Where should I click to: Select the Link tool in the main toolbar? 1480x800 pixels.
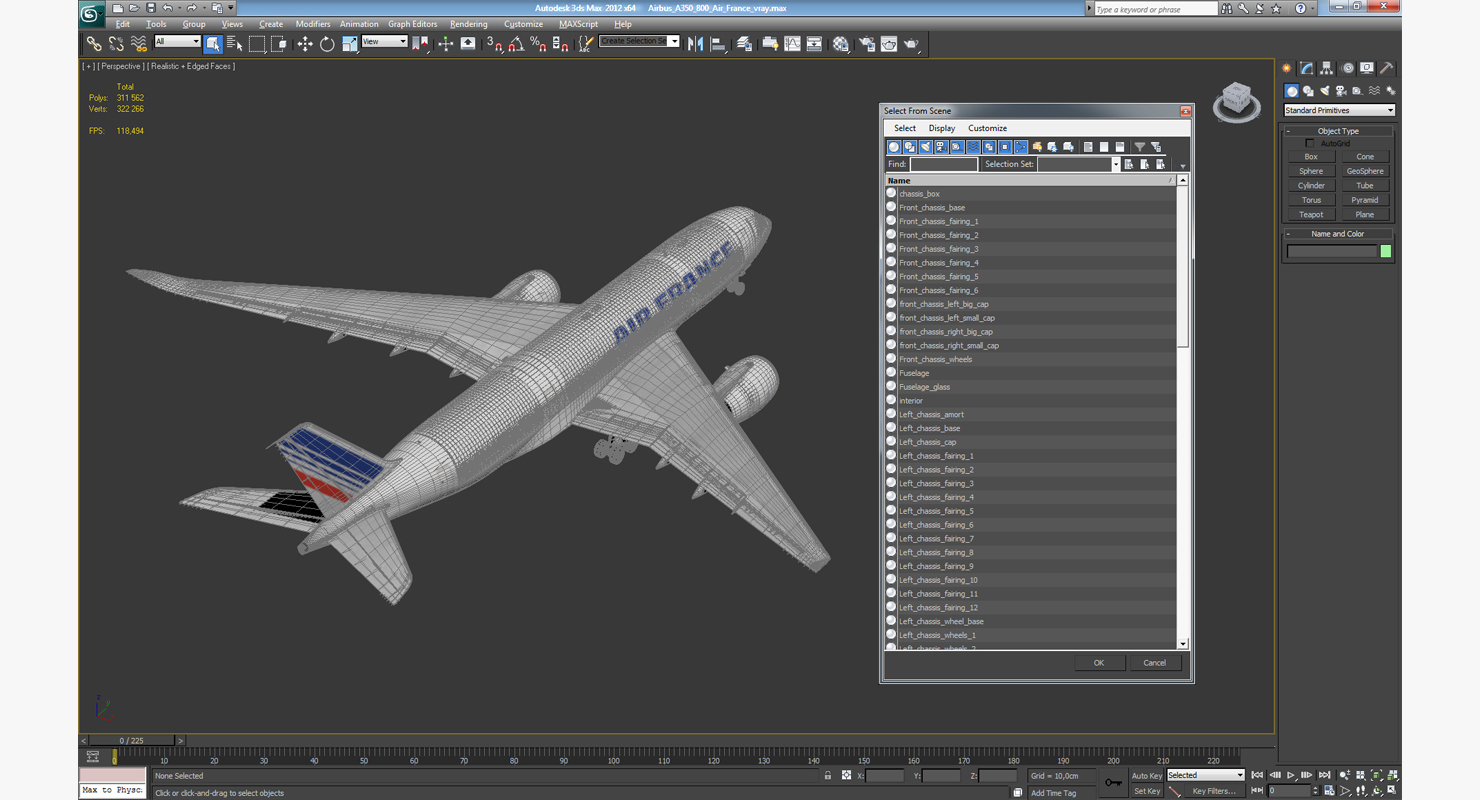[94, 43]
